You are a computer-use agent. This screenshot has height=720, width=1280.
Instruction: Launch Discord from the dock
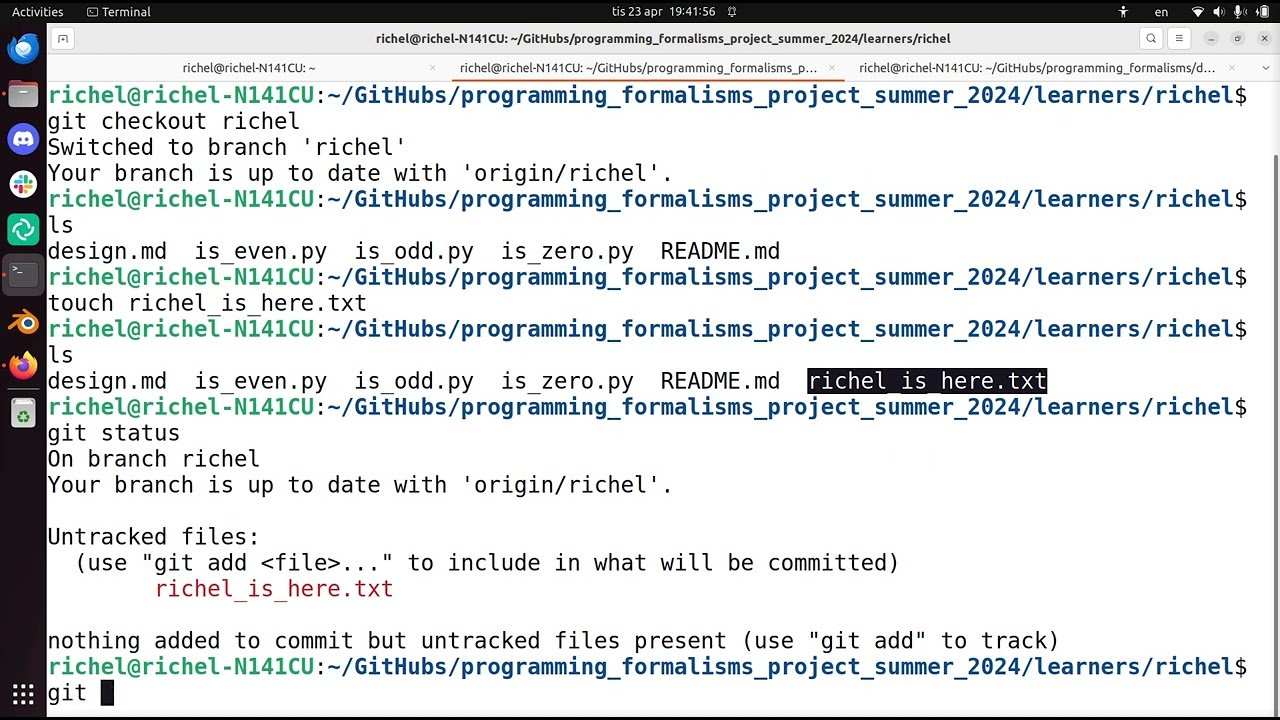pyautogui.click(x=23, y=139)
